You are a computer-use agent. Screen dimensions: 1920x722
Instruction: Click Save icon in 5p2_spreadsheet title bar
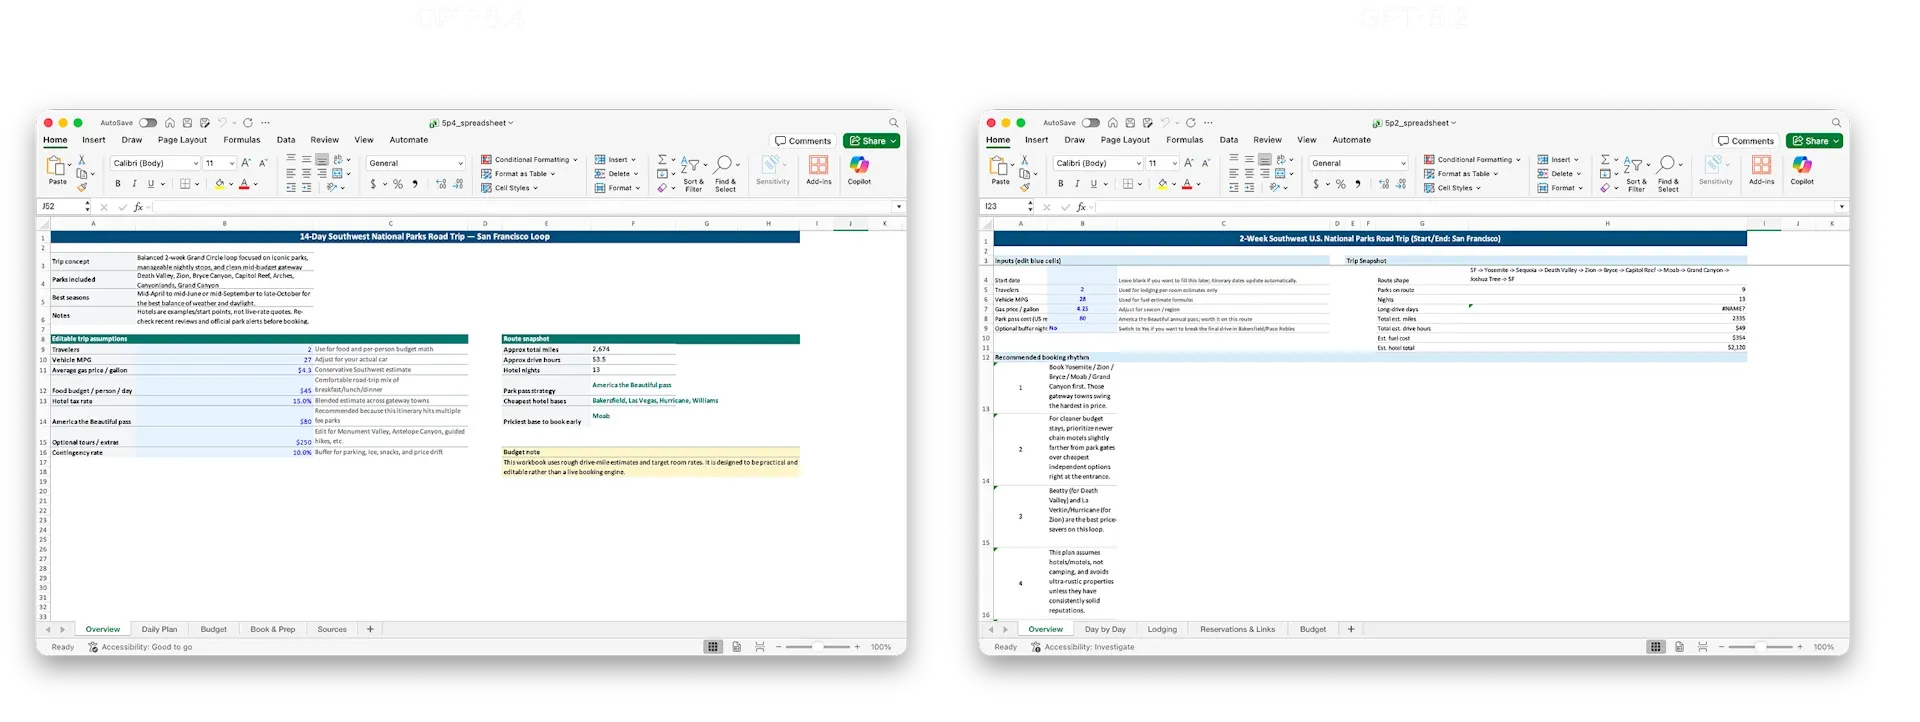pyautogui.click(x=1130, y=123)
